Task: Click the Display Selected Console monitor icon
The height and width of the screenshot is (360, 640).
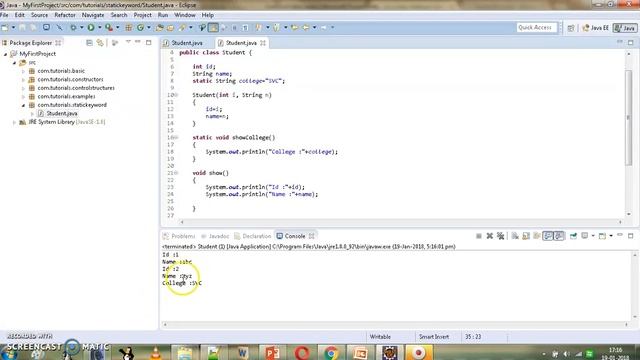Action: 585,236
